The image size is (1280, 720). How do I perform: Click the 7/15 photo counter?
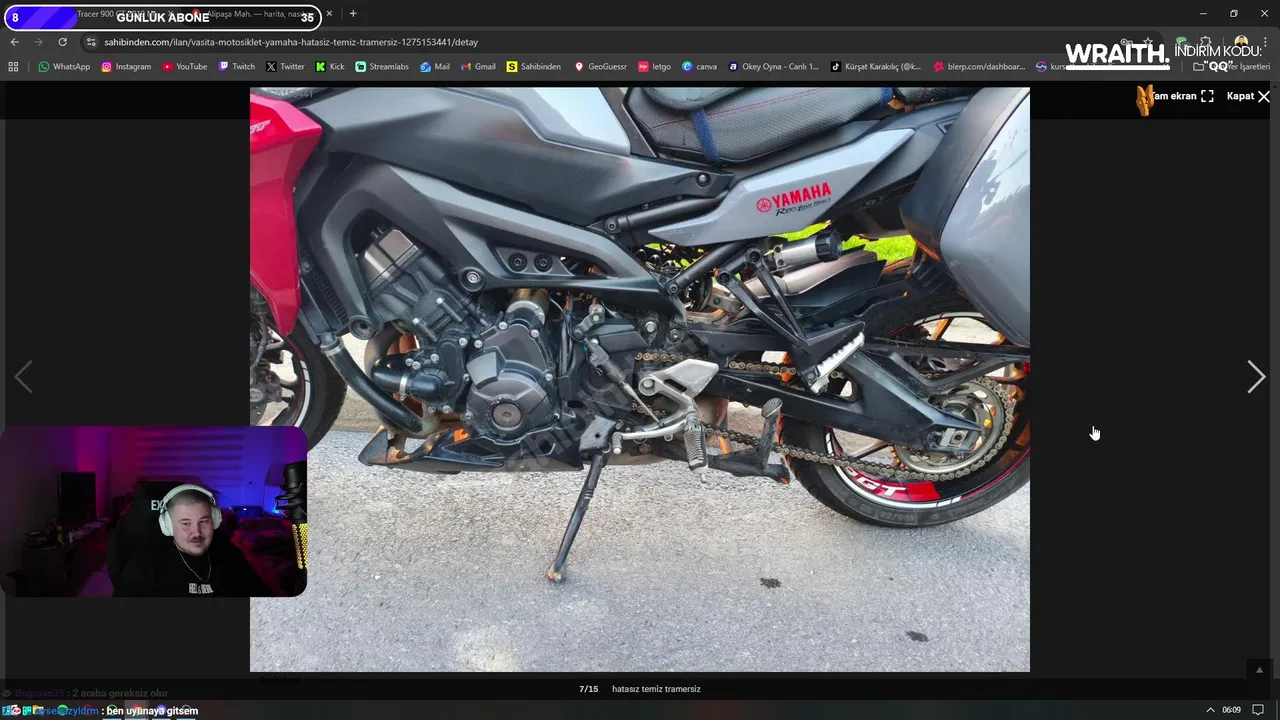pos(588,689)
